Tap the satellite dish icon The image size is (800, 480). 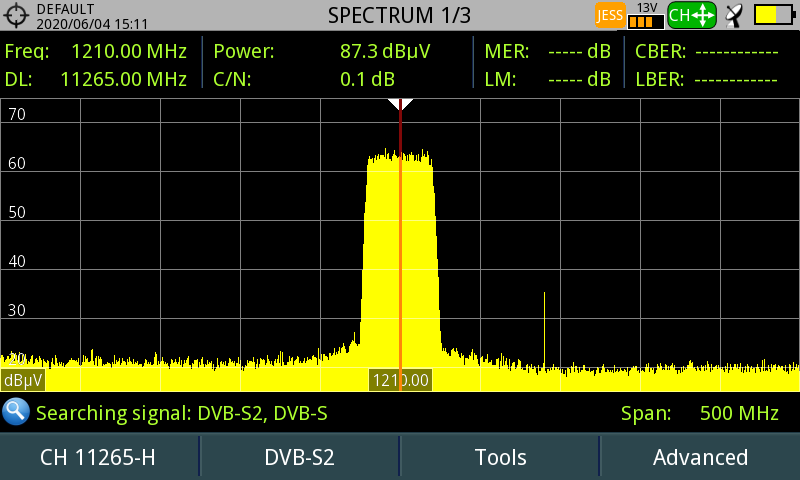coord(734,15)
